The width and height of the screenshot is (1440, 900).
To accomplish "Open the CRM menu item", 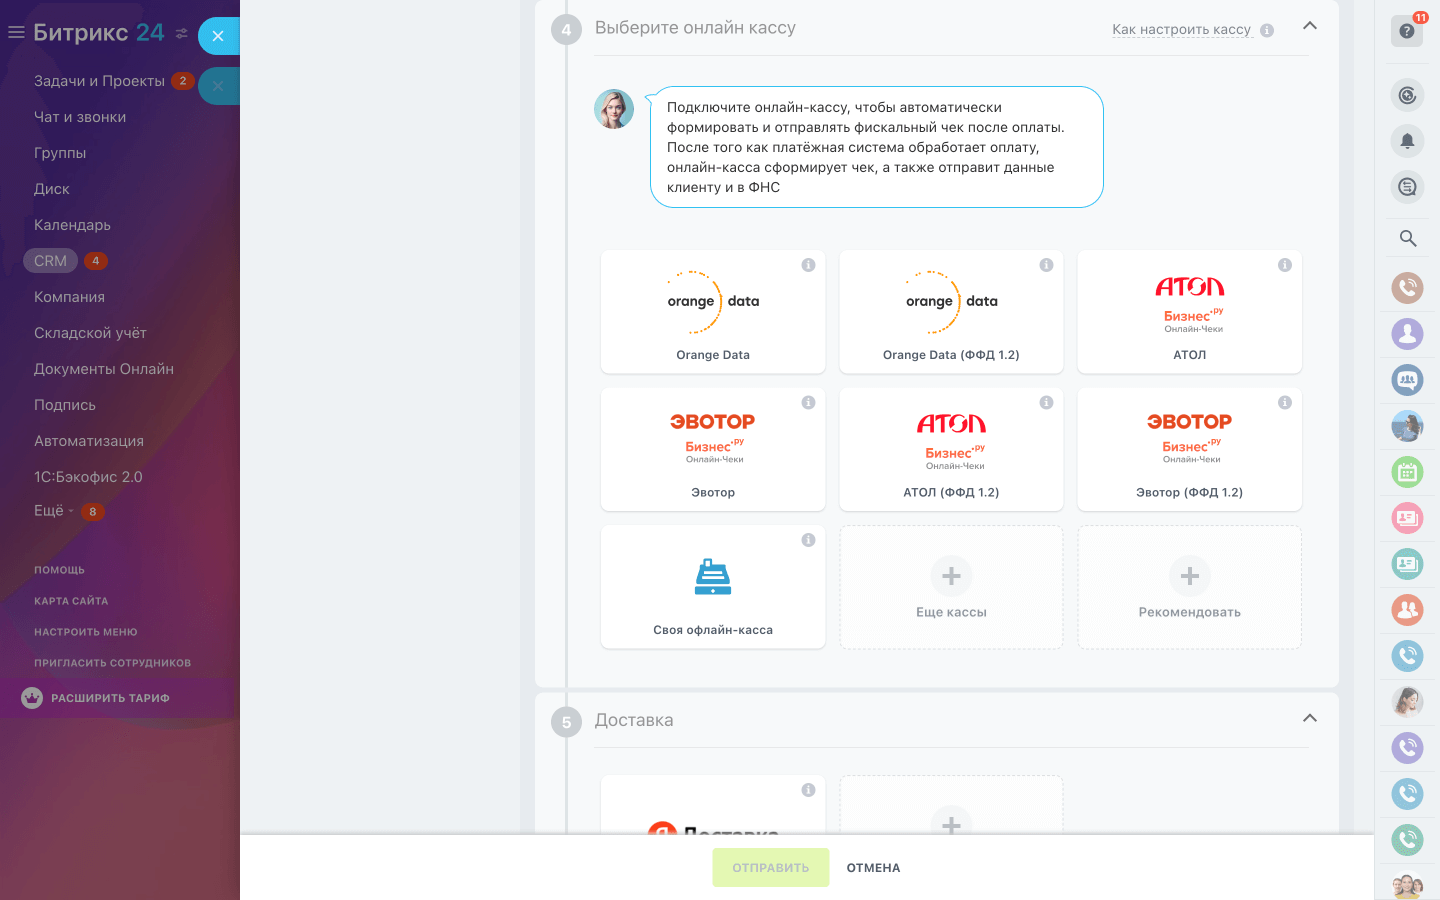I will tap(50, 261).
